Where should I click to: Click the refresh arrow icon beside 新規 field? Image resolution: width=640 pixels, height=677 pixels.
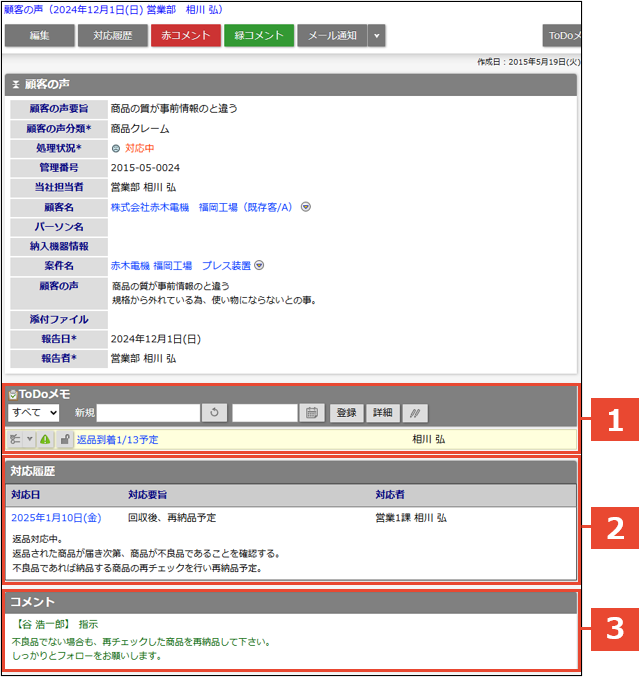click(214, 413)
